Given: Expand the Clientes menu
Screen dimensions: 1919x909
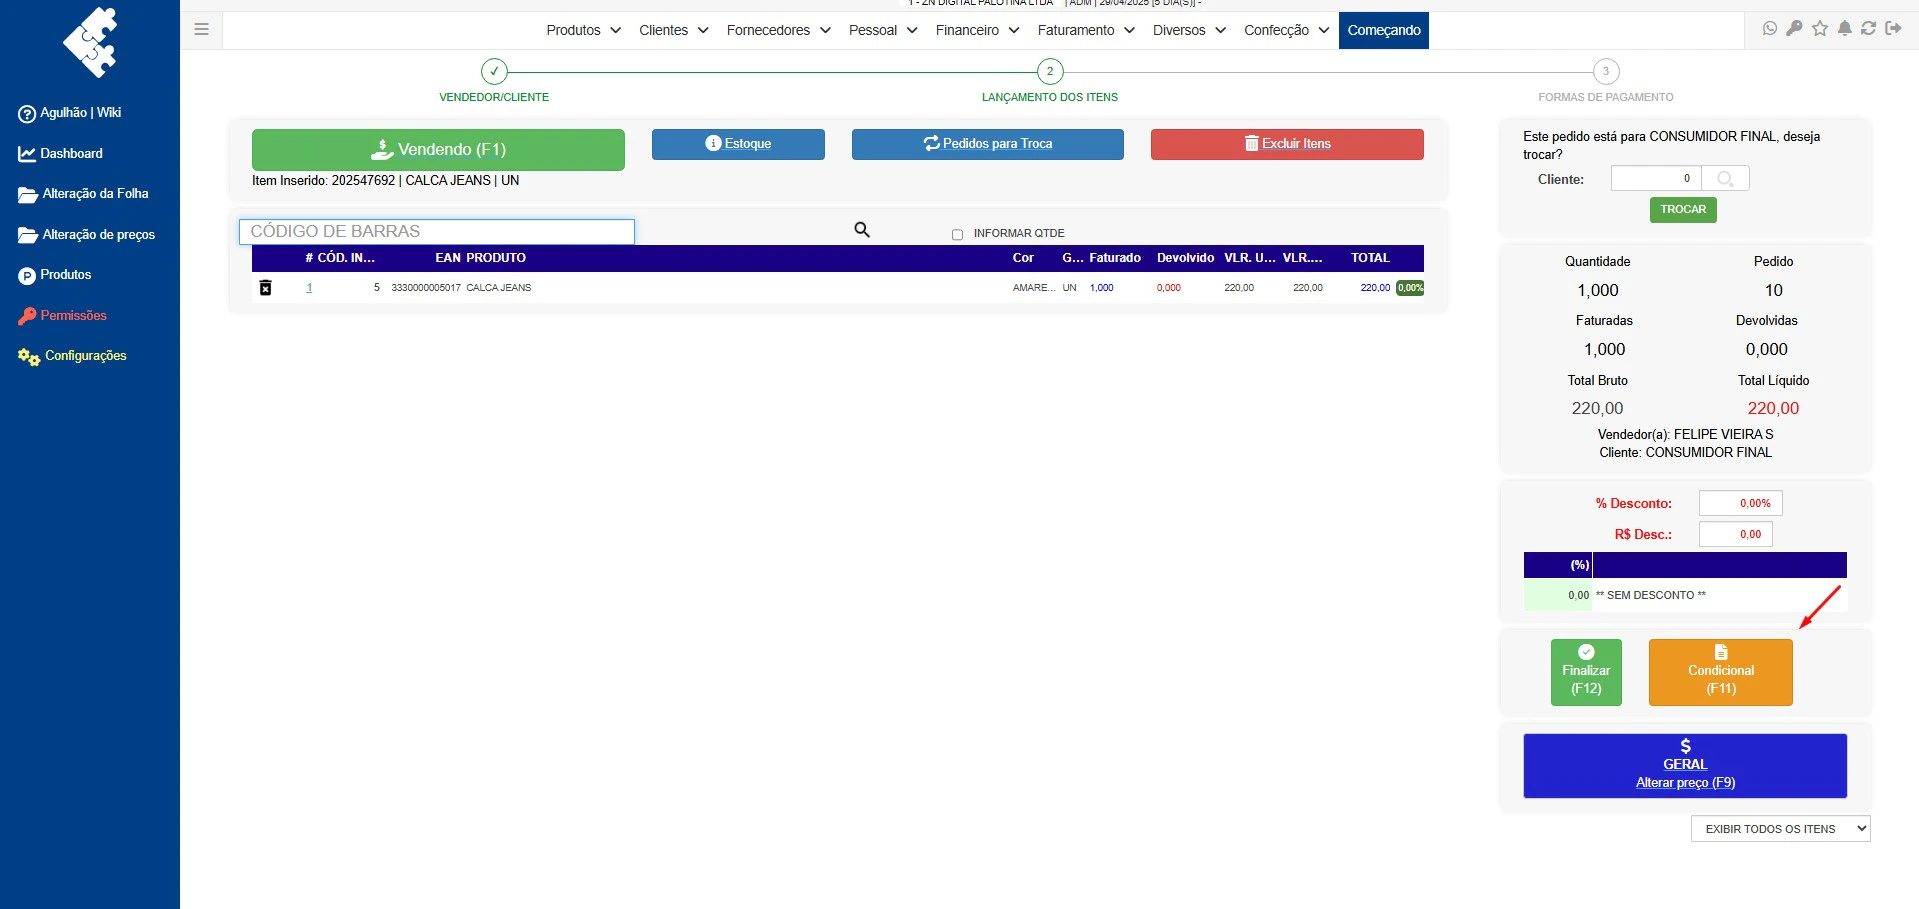Looking at the screenshot, I should pos(674,30).
